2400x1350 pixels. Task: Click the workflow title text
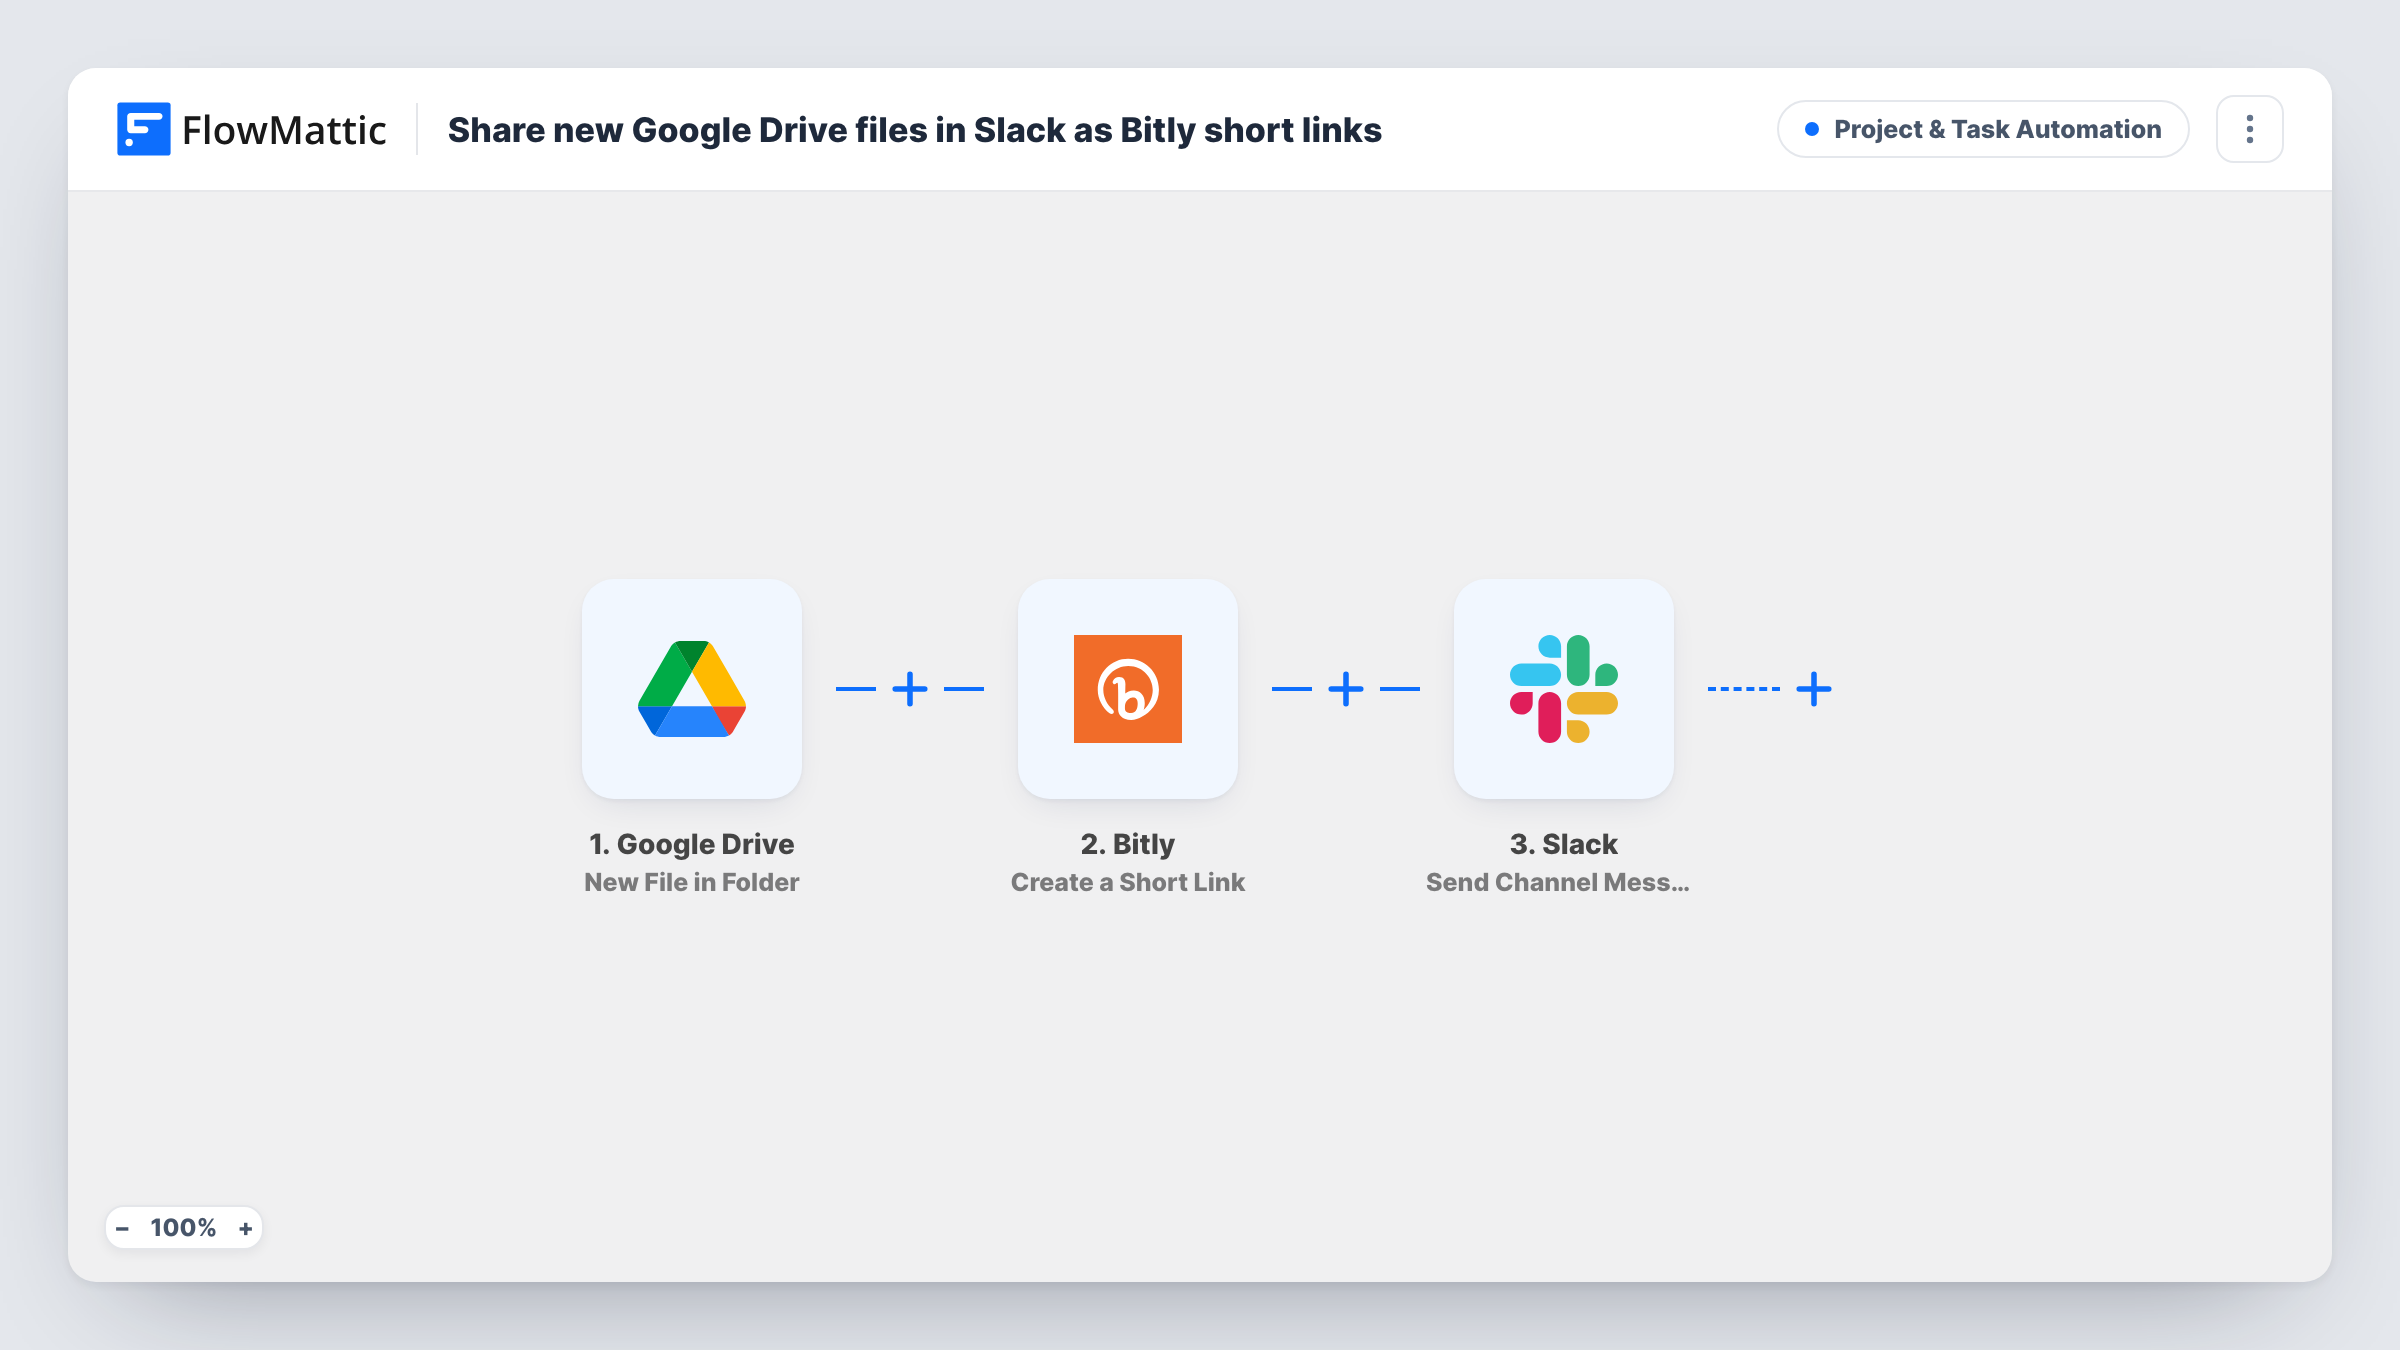914,130
